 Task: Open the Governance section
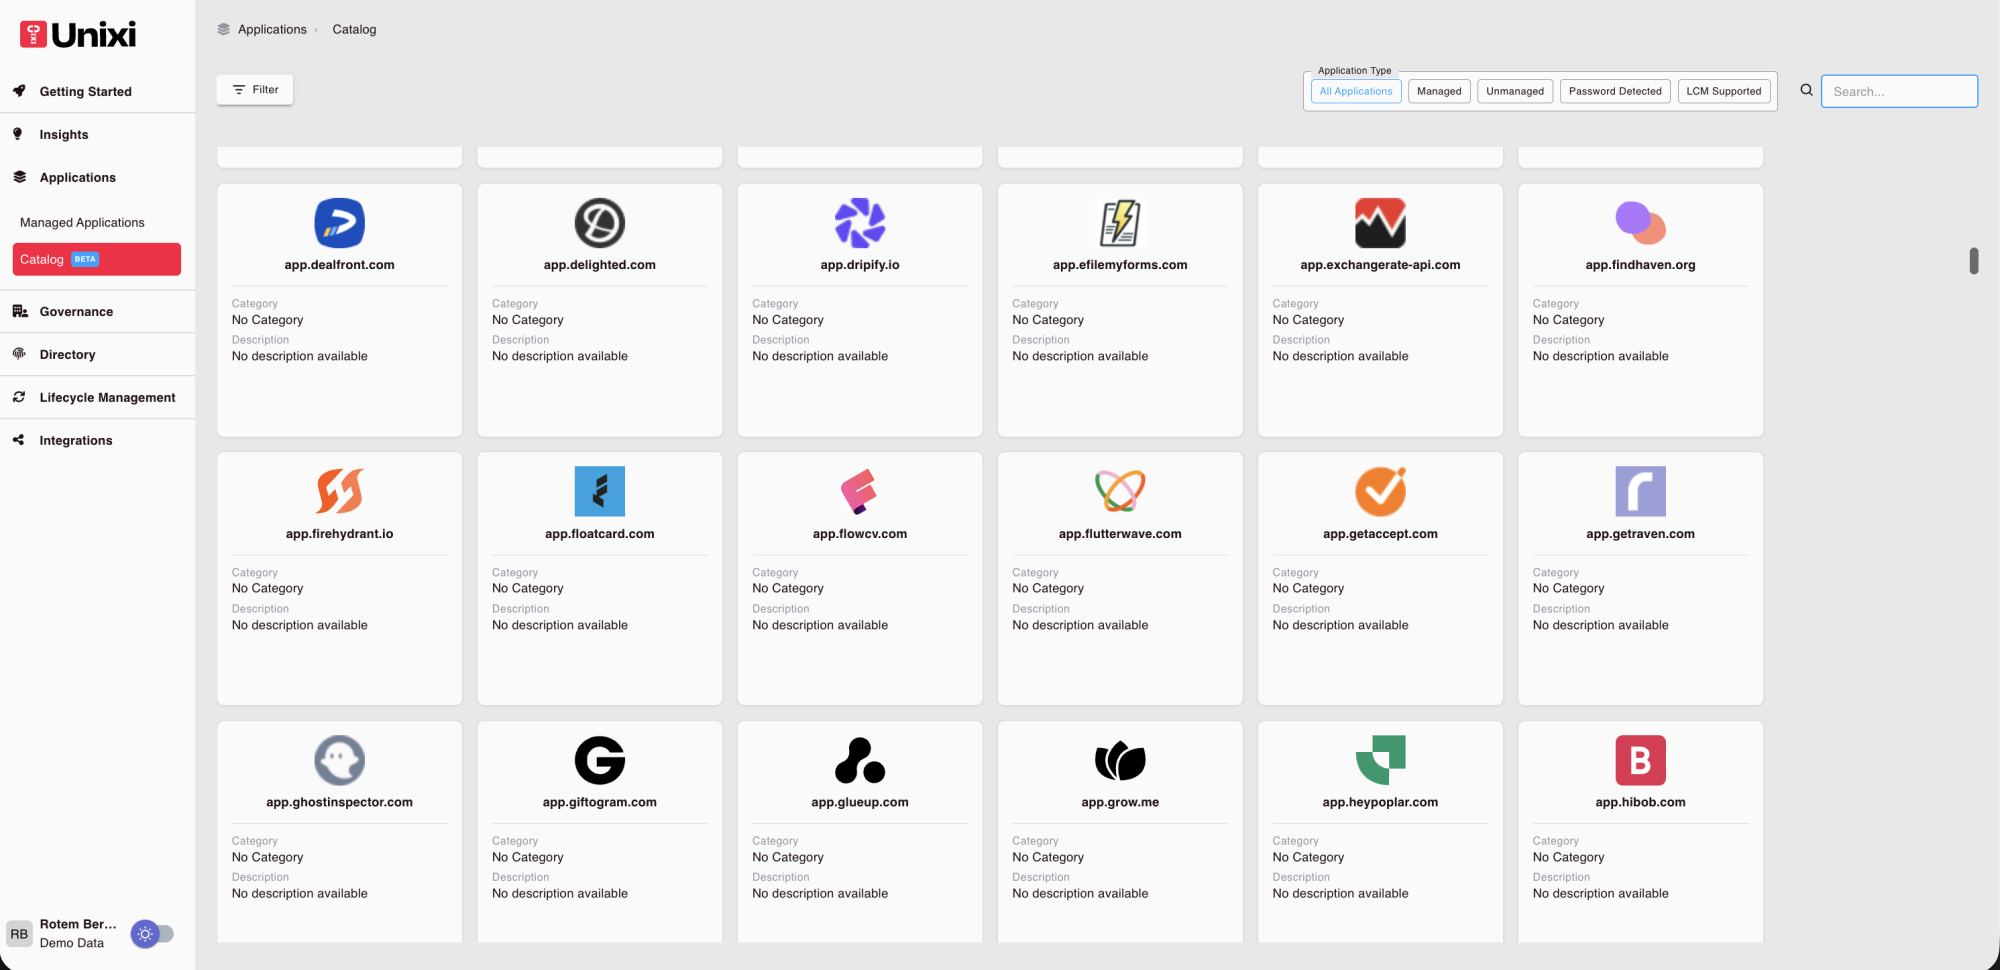click(97, 311)
